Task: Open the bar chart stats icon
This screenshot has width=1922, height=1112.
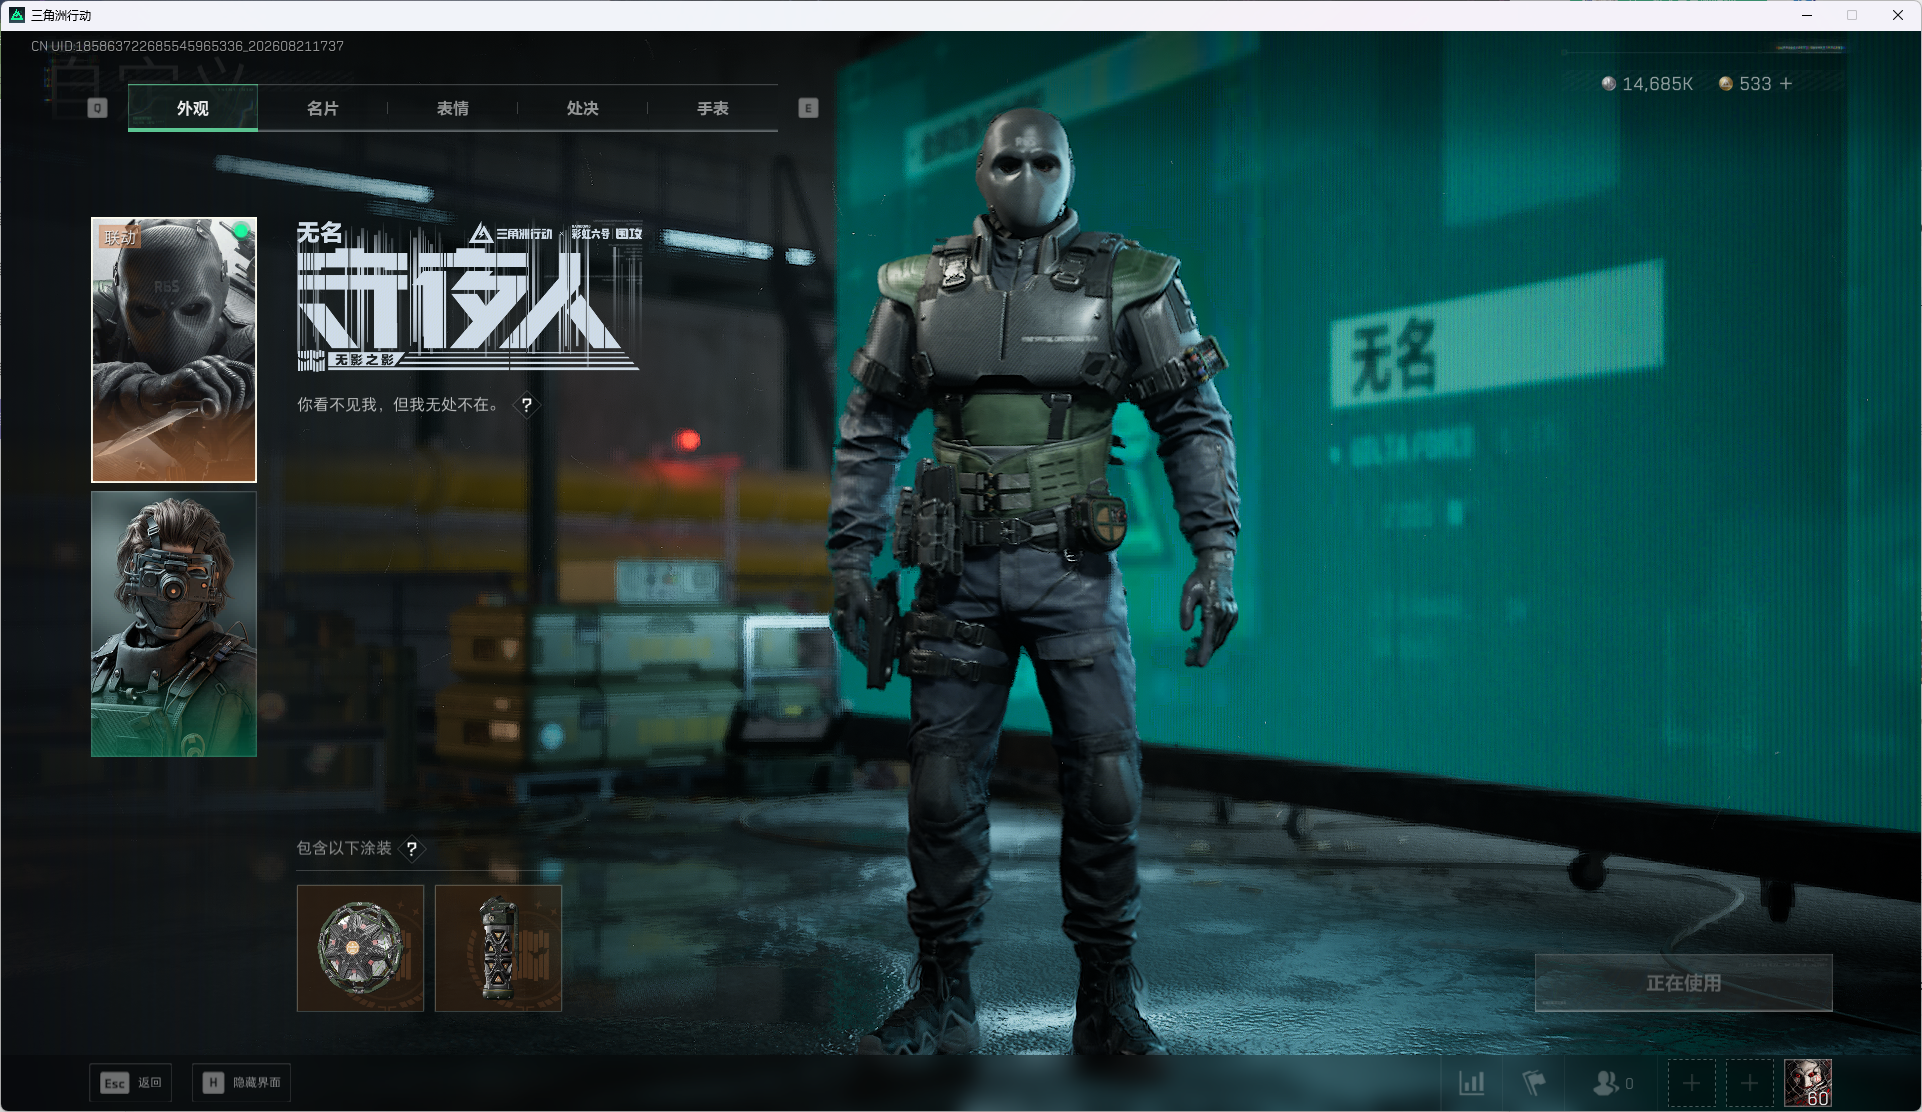Action: [1472, 1083]
